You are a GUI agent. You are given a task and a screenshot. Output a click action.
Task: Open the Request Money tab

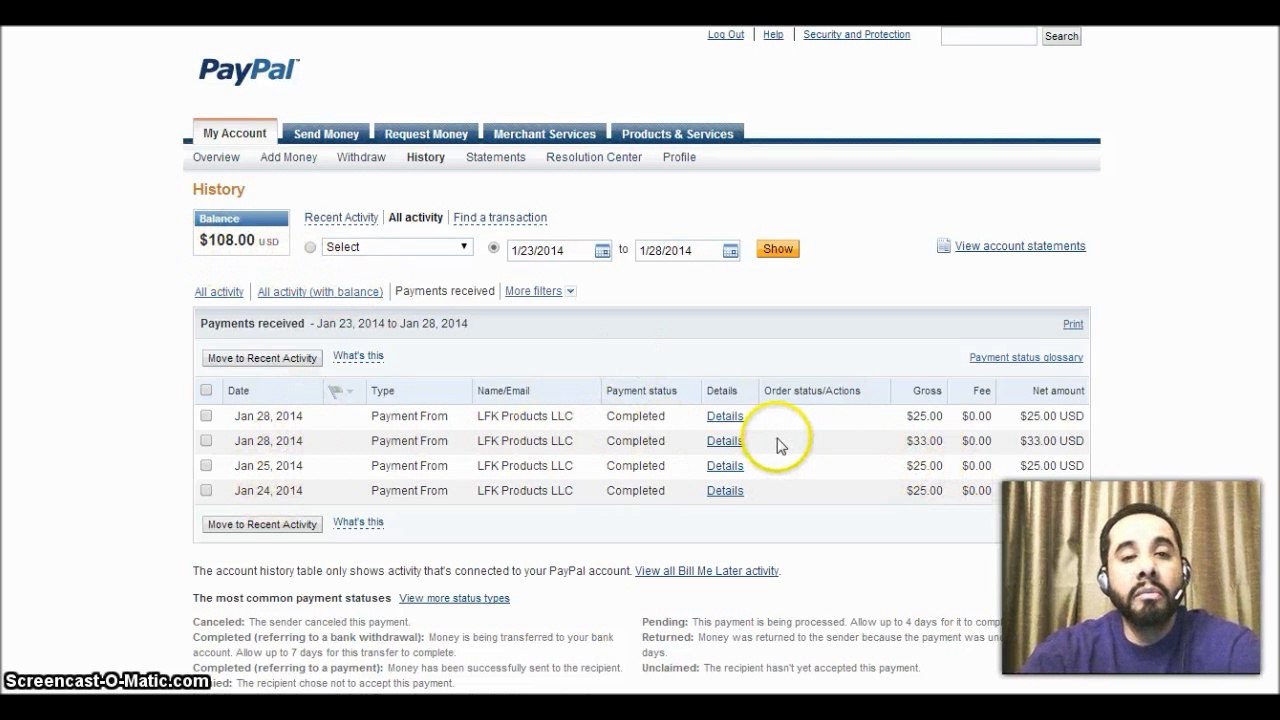(x=426, y=134)
